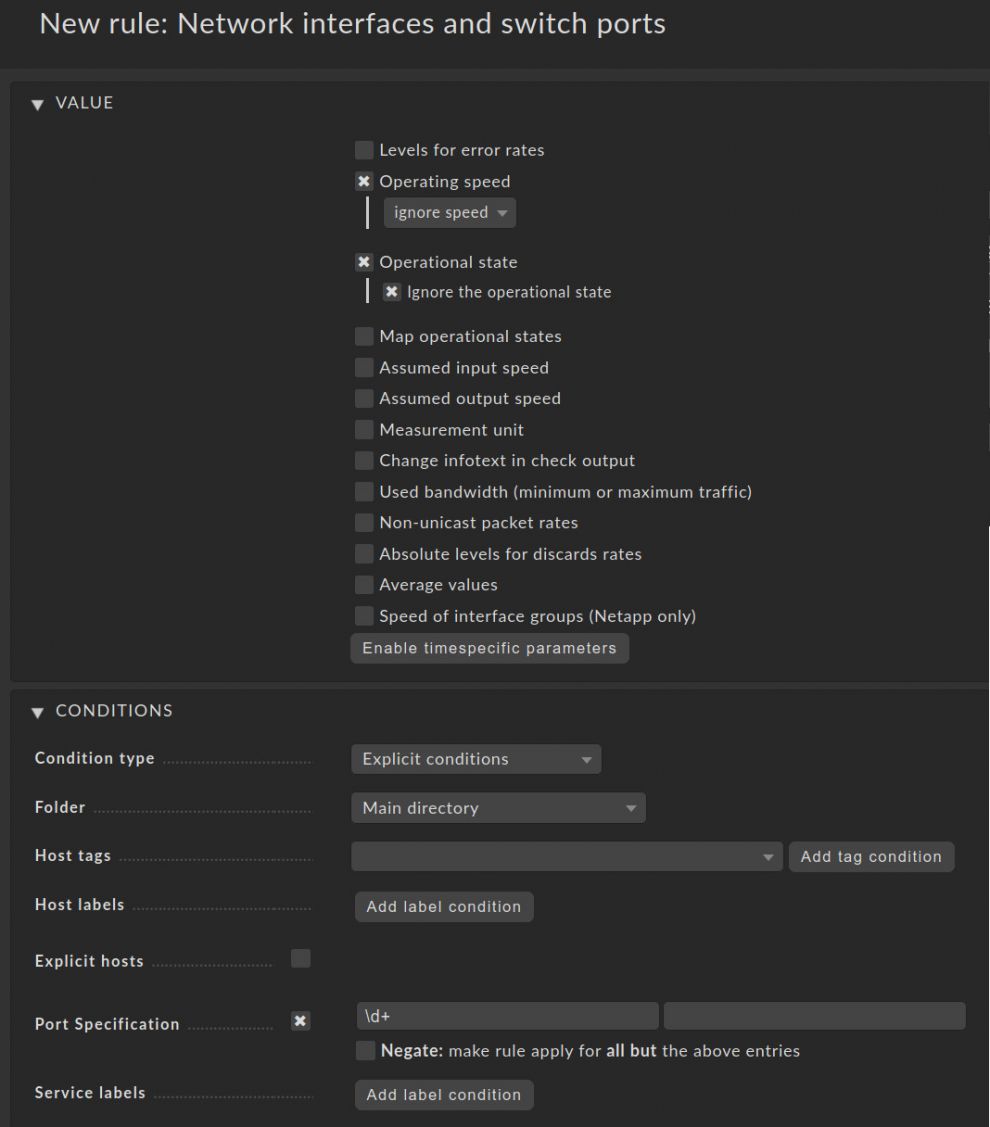Add a Host labels label condition
The image size is (990, 1127).
tap(444, 907)
